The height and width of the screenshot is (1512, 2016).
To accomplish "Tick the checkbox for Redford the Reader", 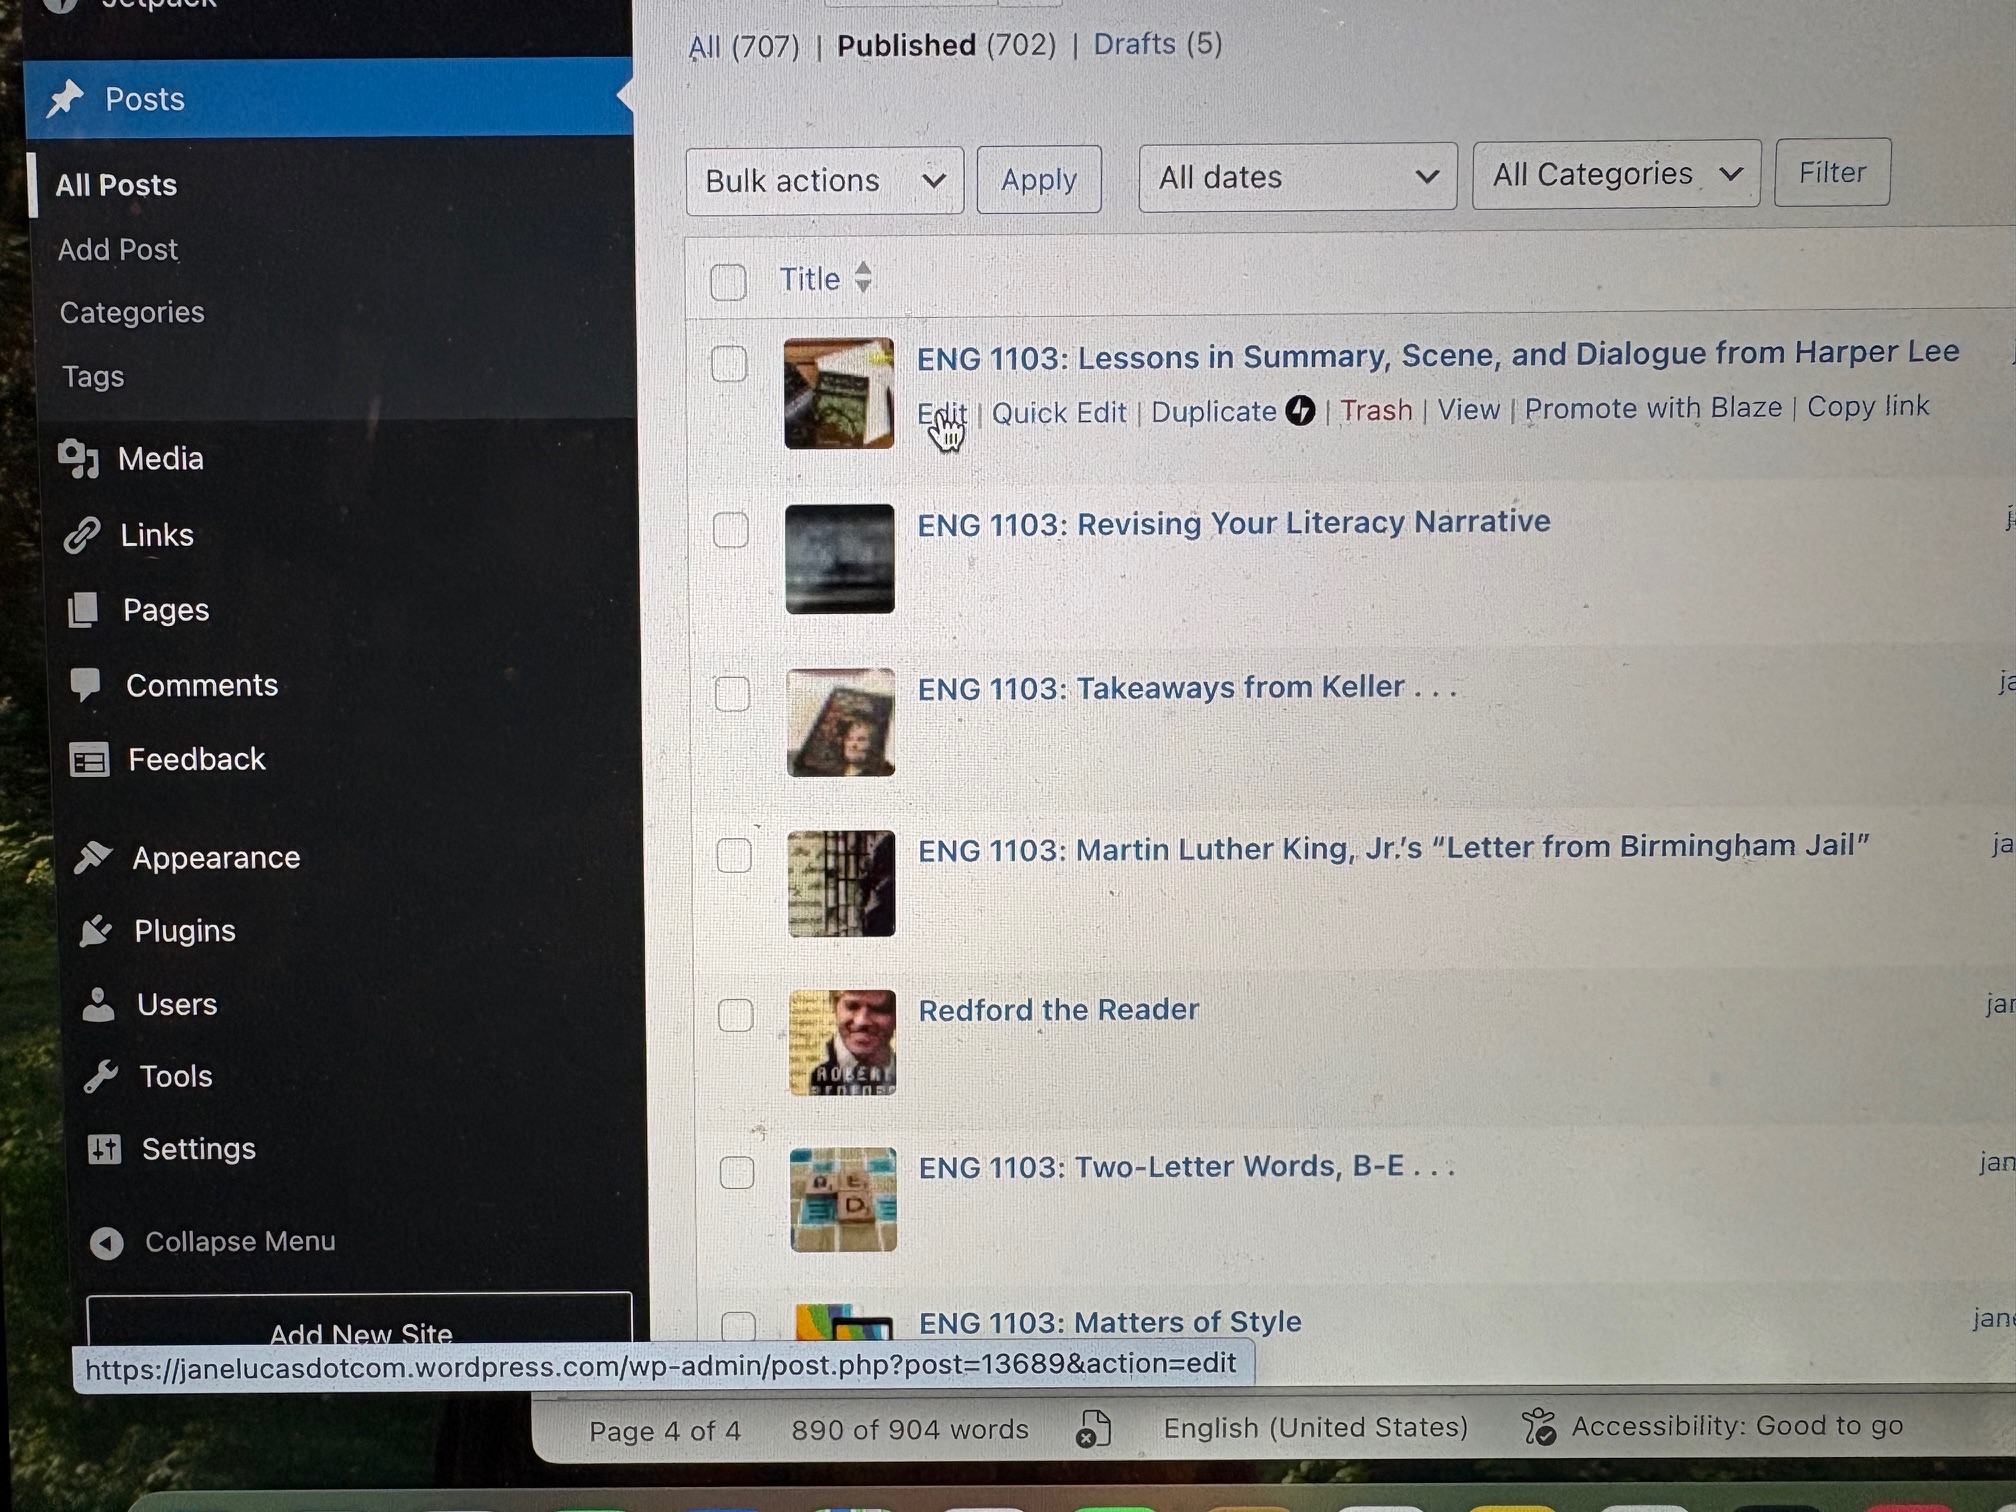I will 736,1015.
